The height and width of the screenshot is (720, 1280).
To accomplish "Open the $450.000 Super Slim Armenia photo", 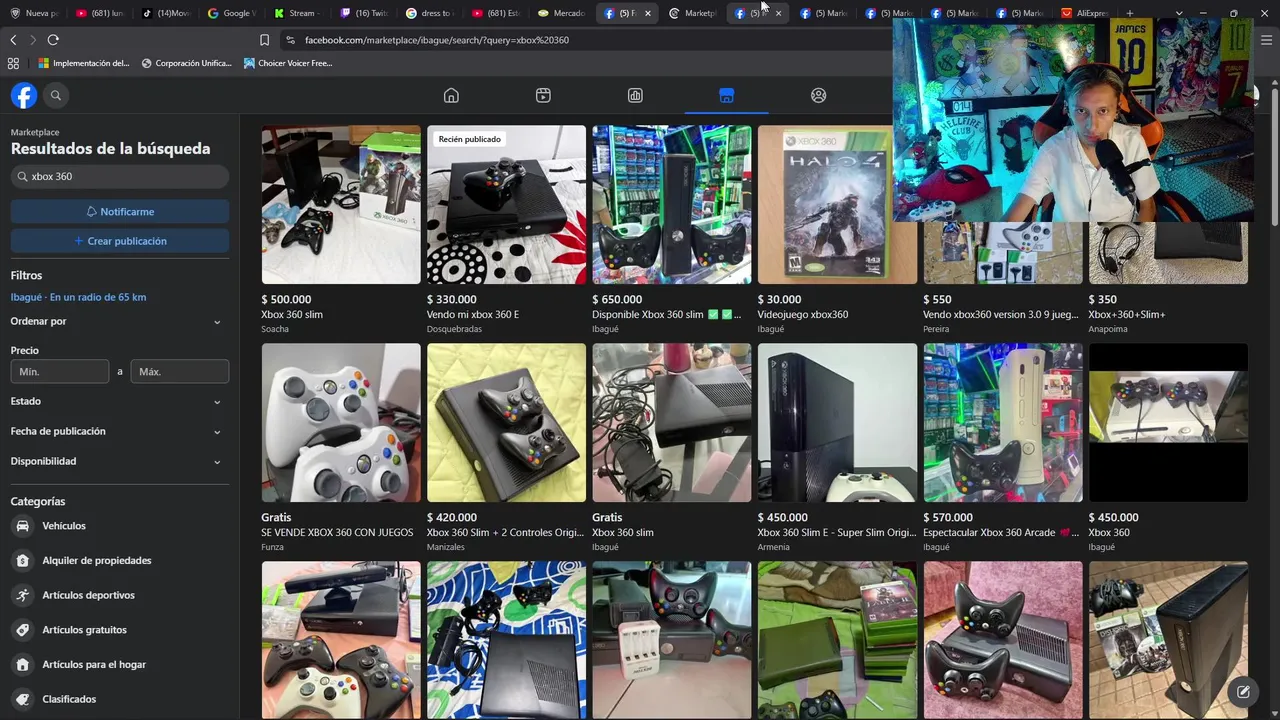I will (x=837, y=422).
